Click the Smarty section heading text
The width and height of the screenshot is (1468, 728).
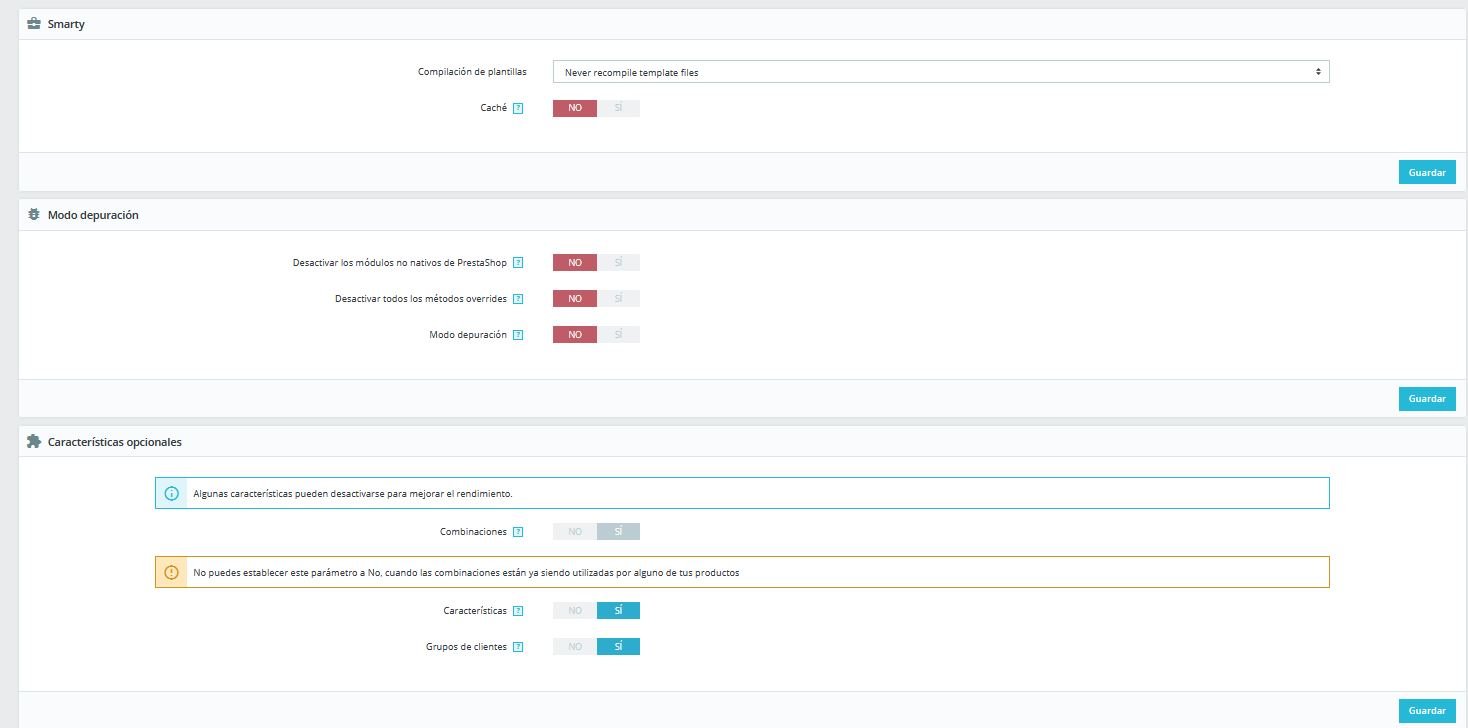[x=66, y=24]
